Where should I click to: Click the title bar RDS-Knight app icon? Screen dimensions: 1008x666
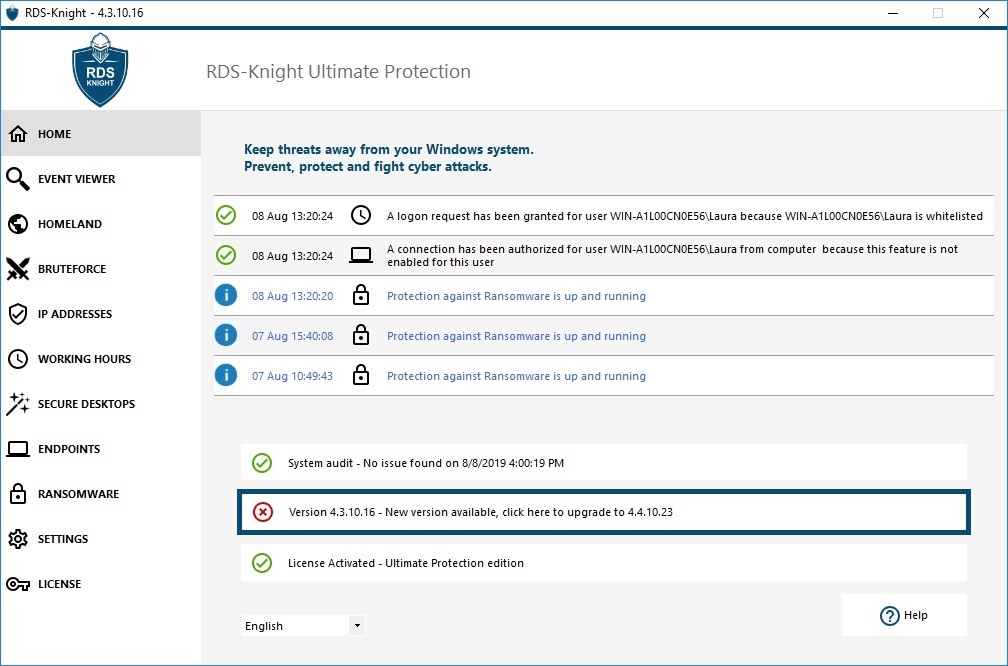(12, 13)
